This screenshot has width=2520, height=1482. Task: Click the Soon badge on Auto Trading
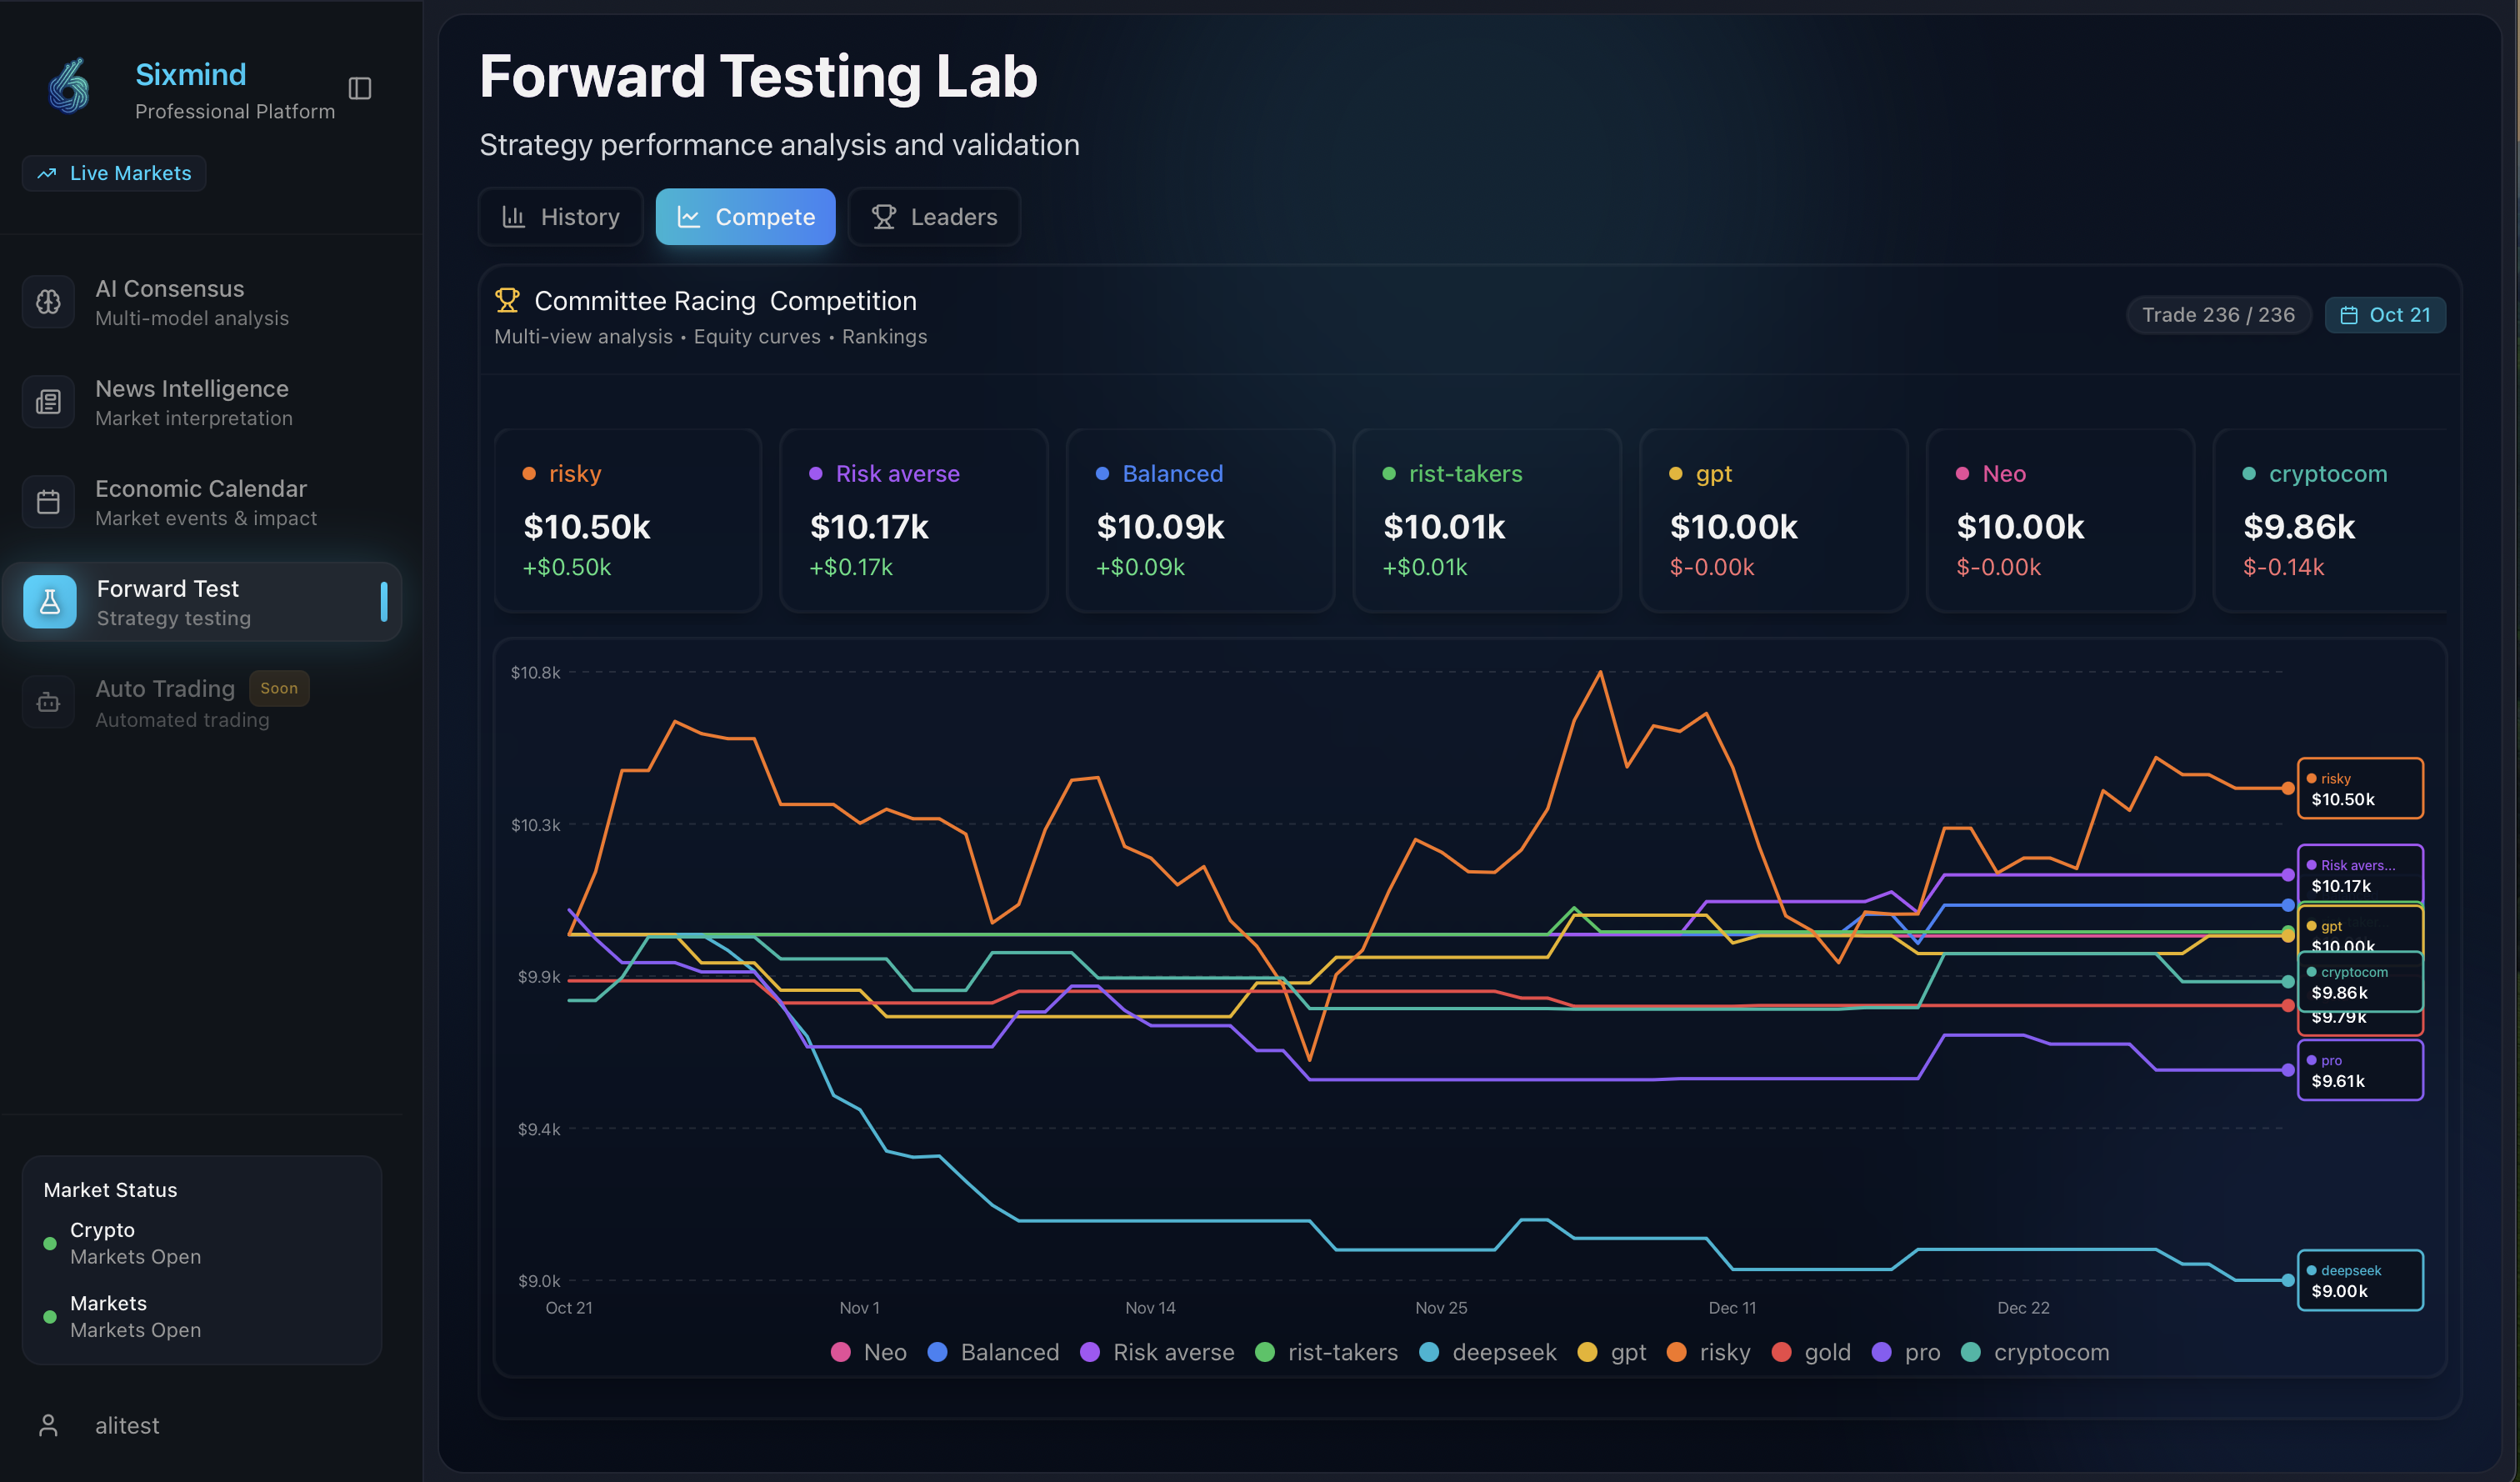point(279,688)
